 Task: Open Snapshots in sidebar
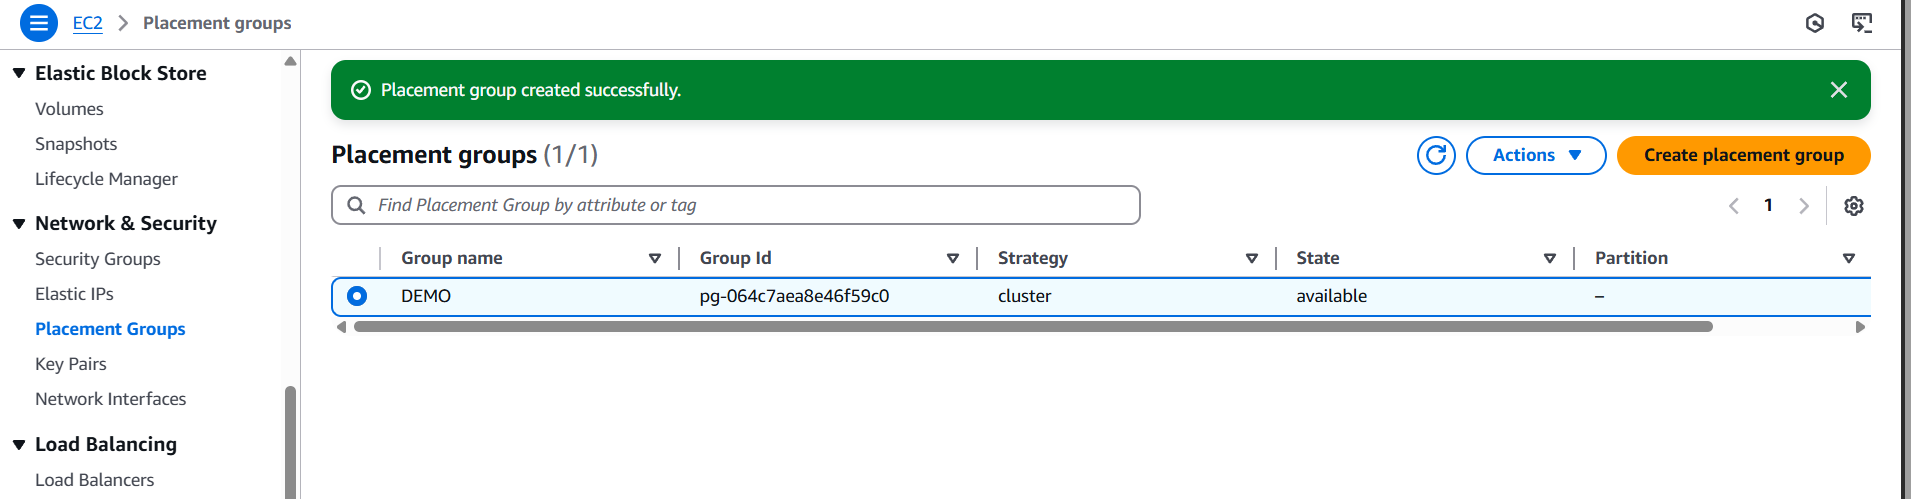coord(76,144)
